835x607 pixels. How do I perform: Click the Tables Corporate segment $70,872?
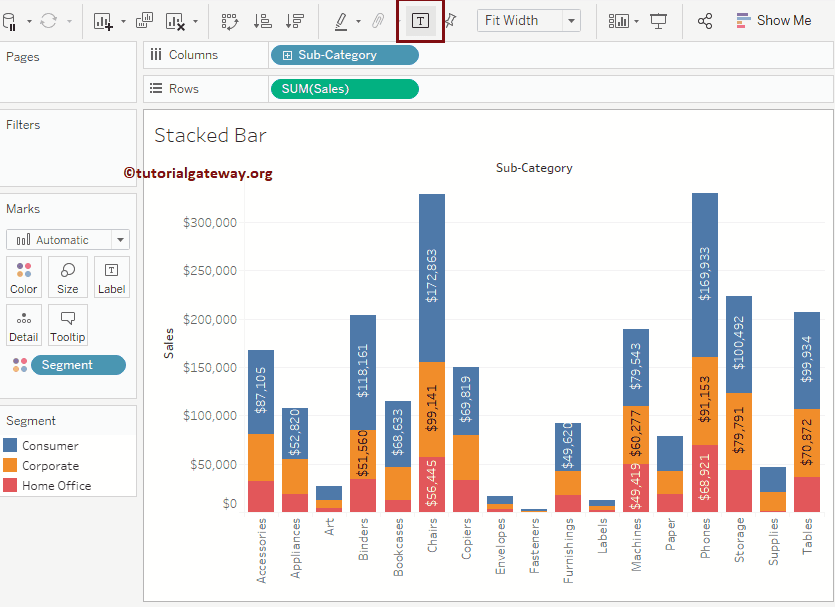click(807, 443)
